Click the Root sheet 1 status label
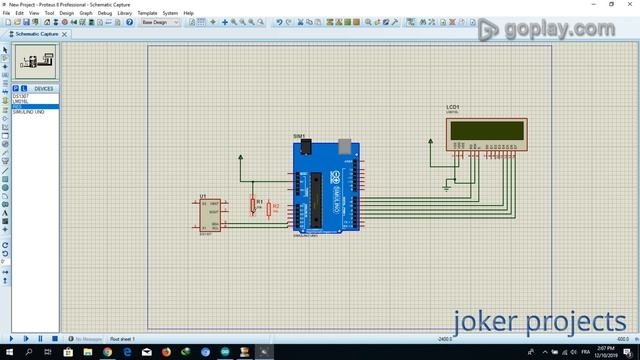This screenshot has height=360, width=640. (x=122, y=339)
